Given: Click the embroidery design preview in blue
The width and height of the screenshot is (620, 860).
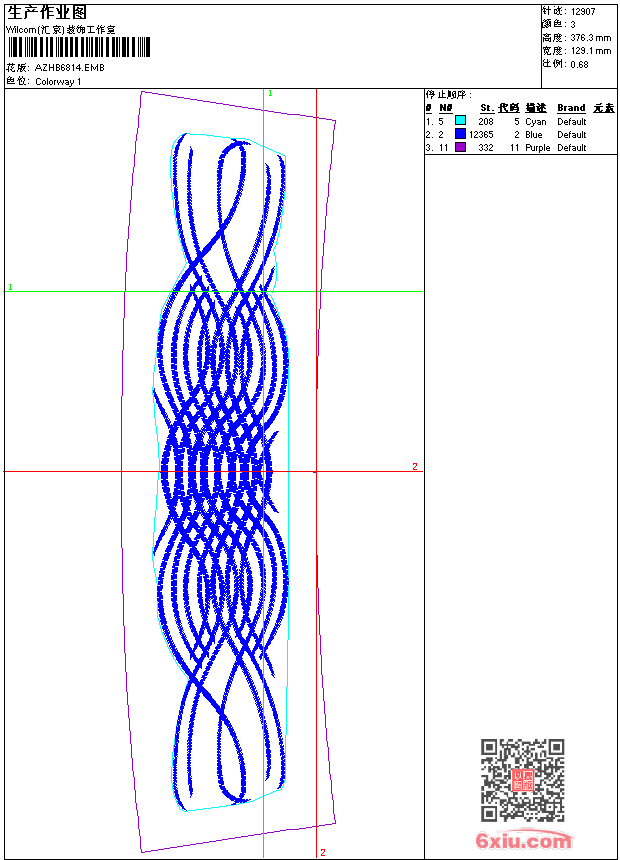Looking at the screenshot, I should click(x=221, y=471).
